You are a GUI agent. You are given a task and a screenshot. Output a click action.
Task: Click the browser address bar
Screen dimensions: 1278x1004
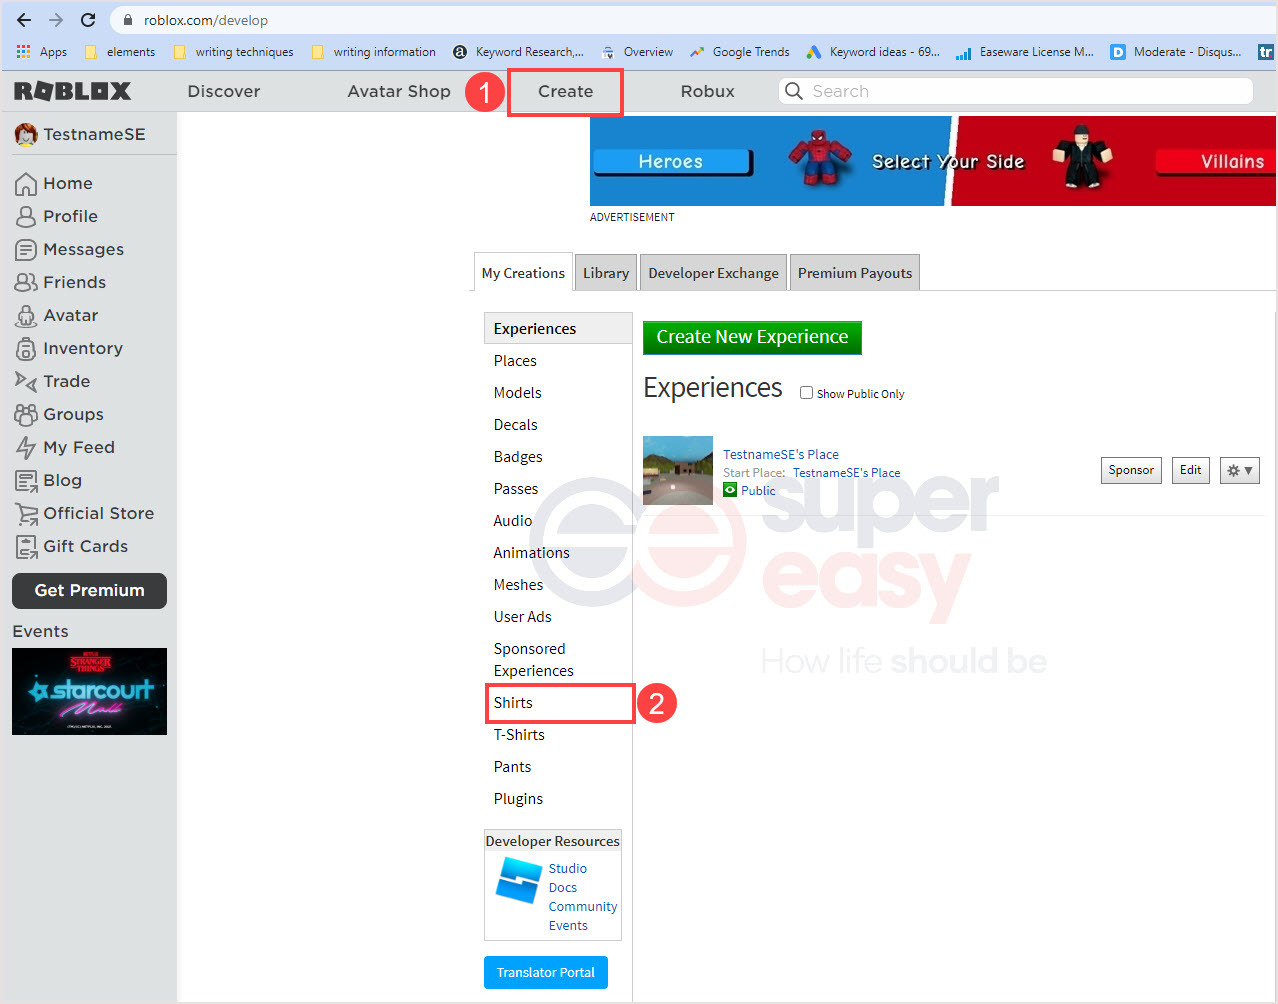(690, 20)
